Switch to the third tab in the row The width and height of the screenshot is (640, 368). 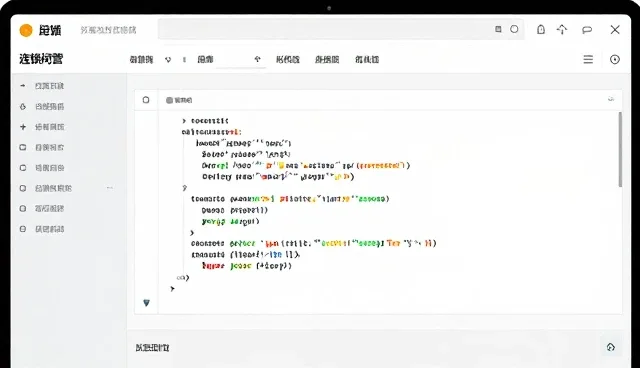(288, 60)
